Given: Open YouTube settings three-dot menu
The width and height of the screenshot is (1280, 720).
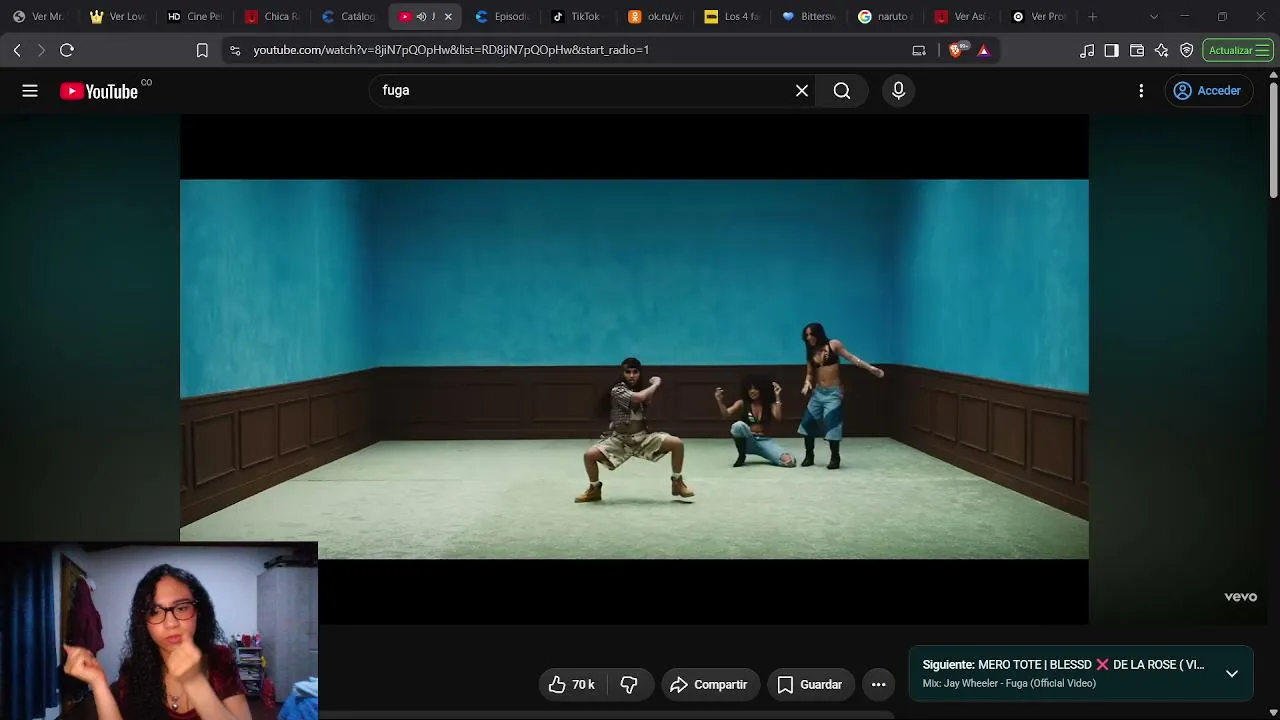Looking at the screenshot, I should [x=1141, y=91].
